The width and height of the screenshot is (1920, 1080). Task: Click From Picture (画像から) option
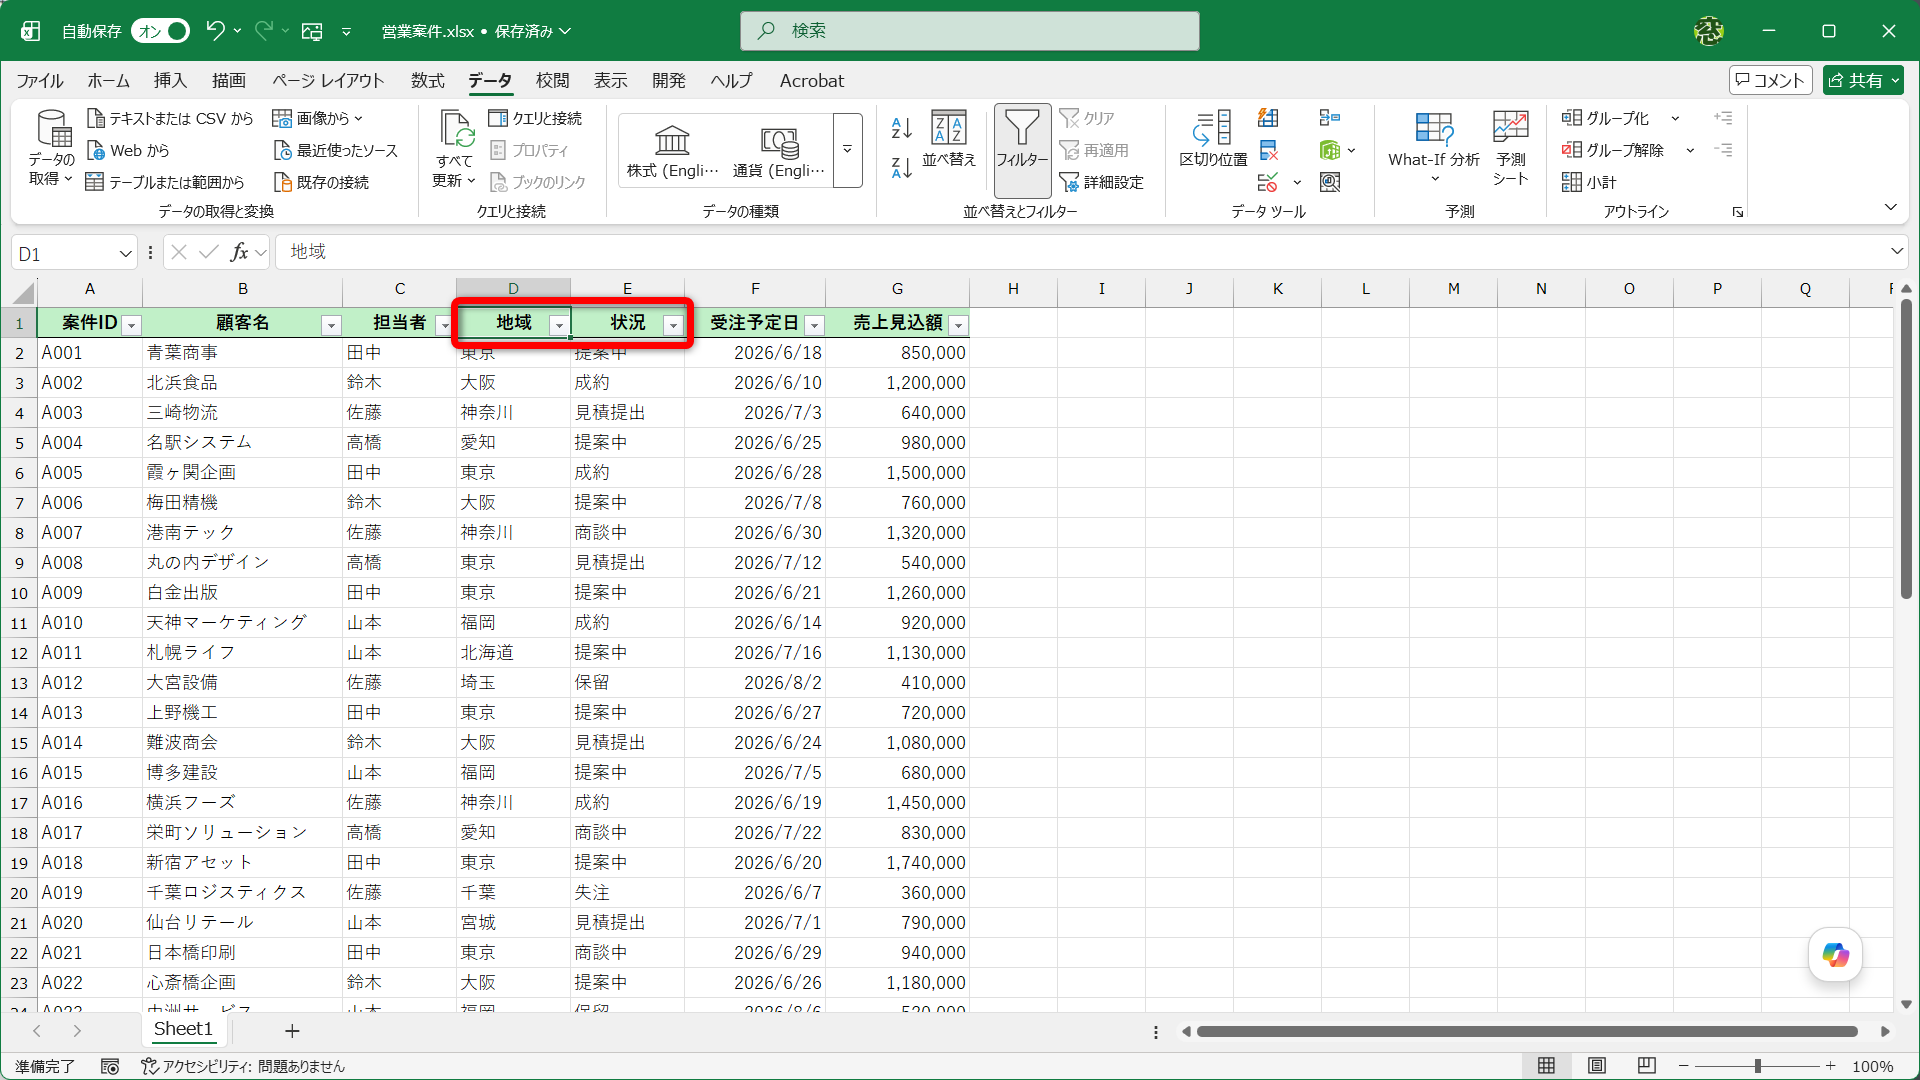(x=318, y=118)
